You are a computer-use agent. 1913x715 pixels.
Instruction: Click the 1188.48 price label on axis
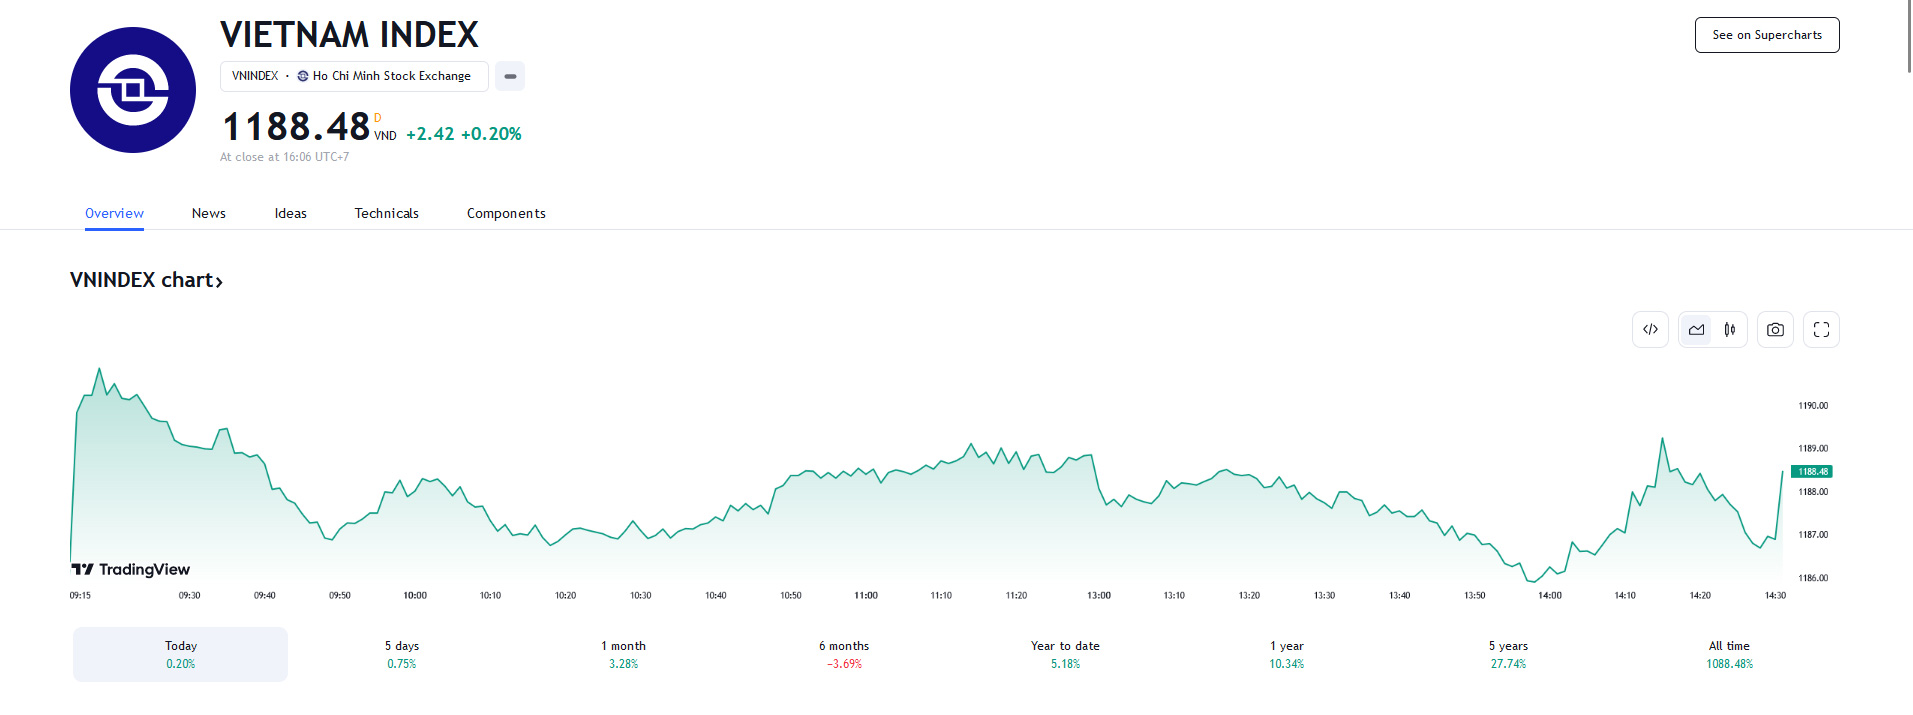click(1812, 472)
